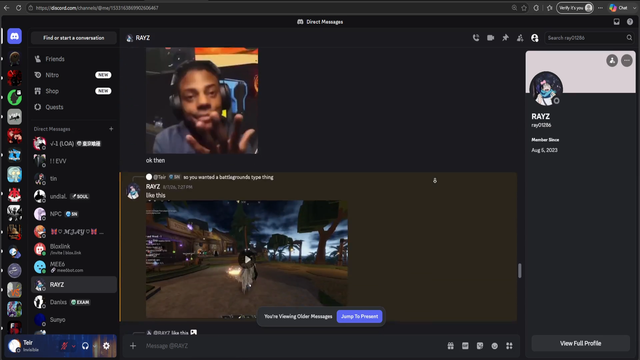
Task: Bookmark this page with the star icon
Action: (x=524, y=8)
